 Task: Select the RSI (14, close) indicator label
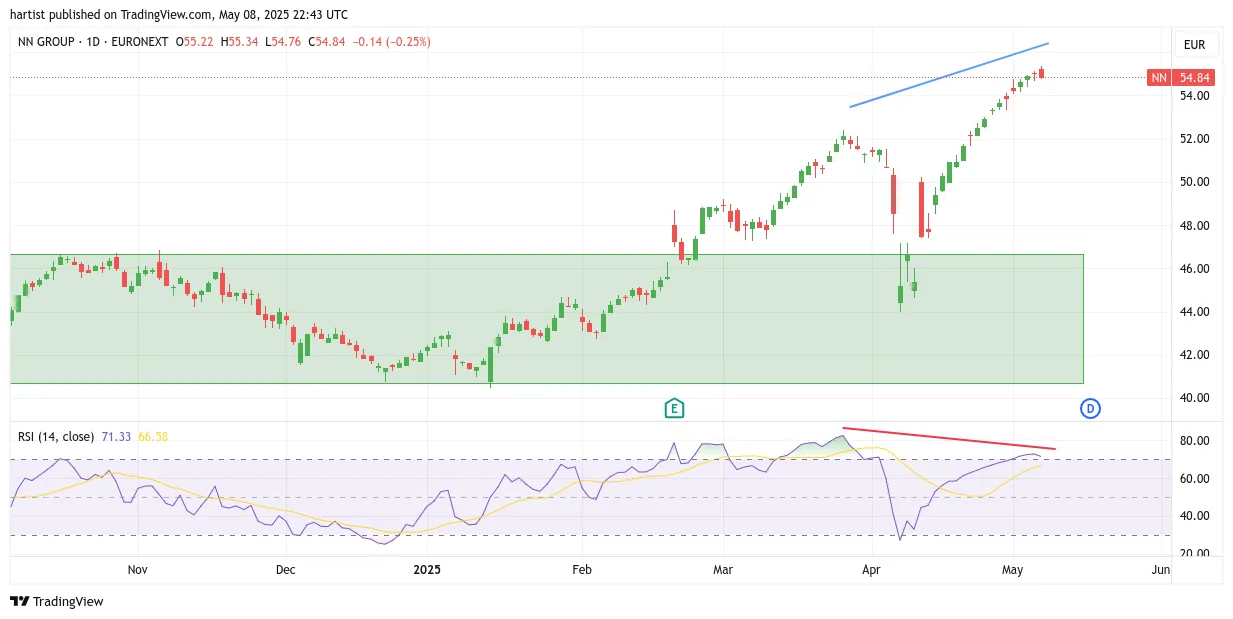[56, 437]
